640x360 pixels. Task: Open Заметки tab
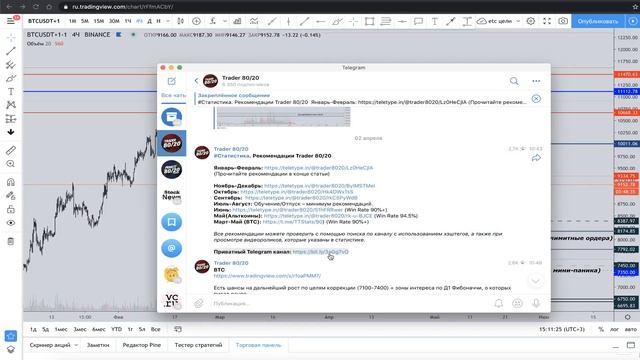98,345
